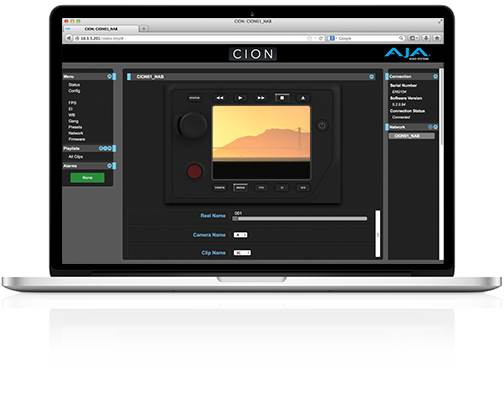Screen dimensions: 504x396
Task: Open the Config menu item
Action: (x=74, y=91)
